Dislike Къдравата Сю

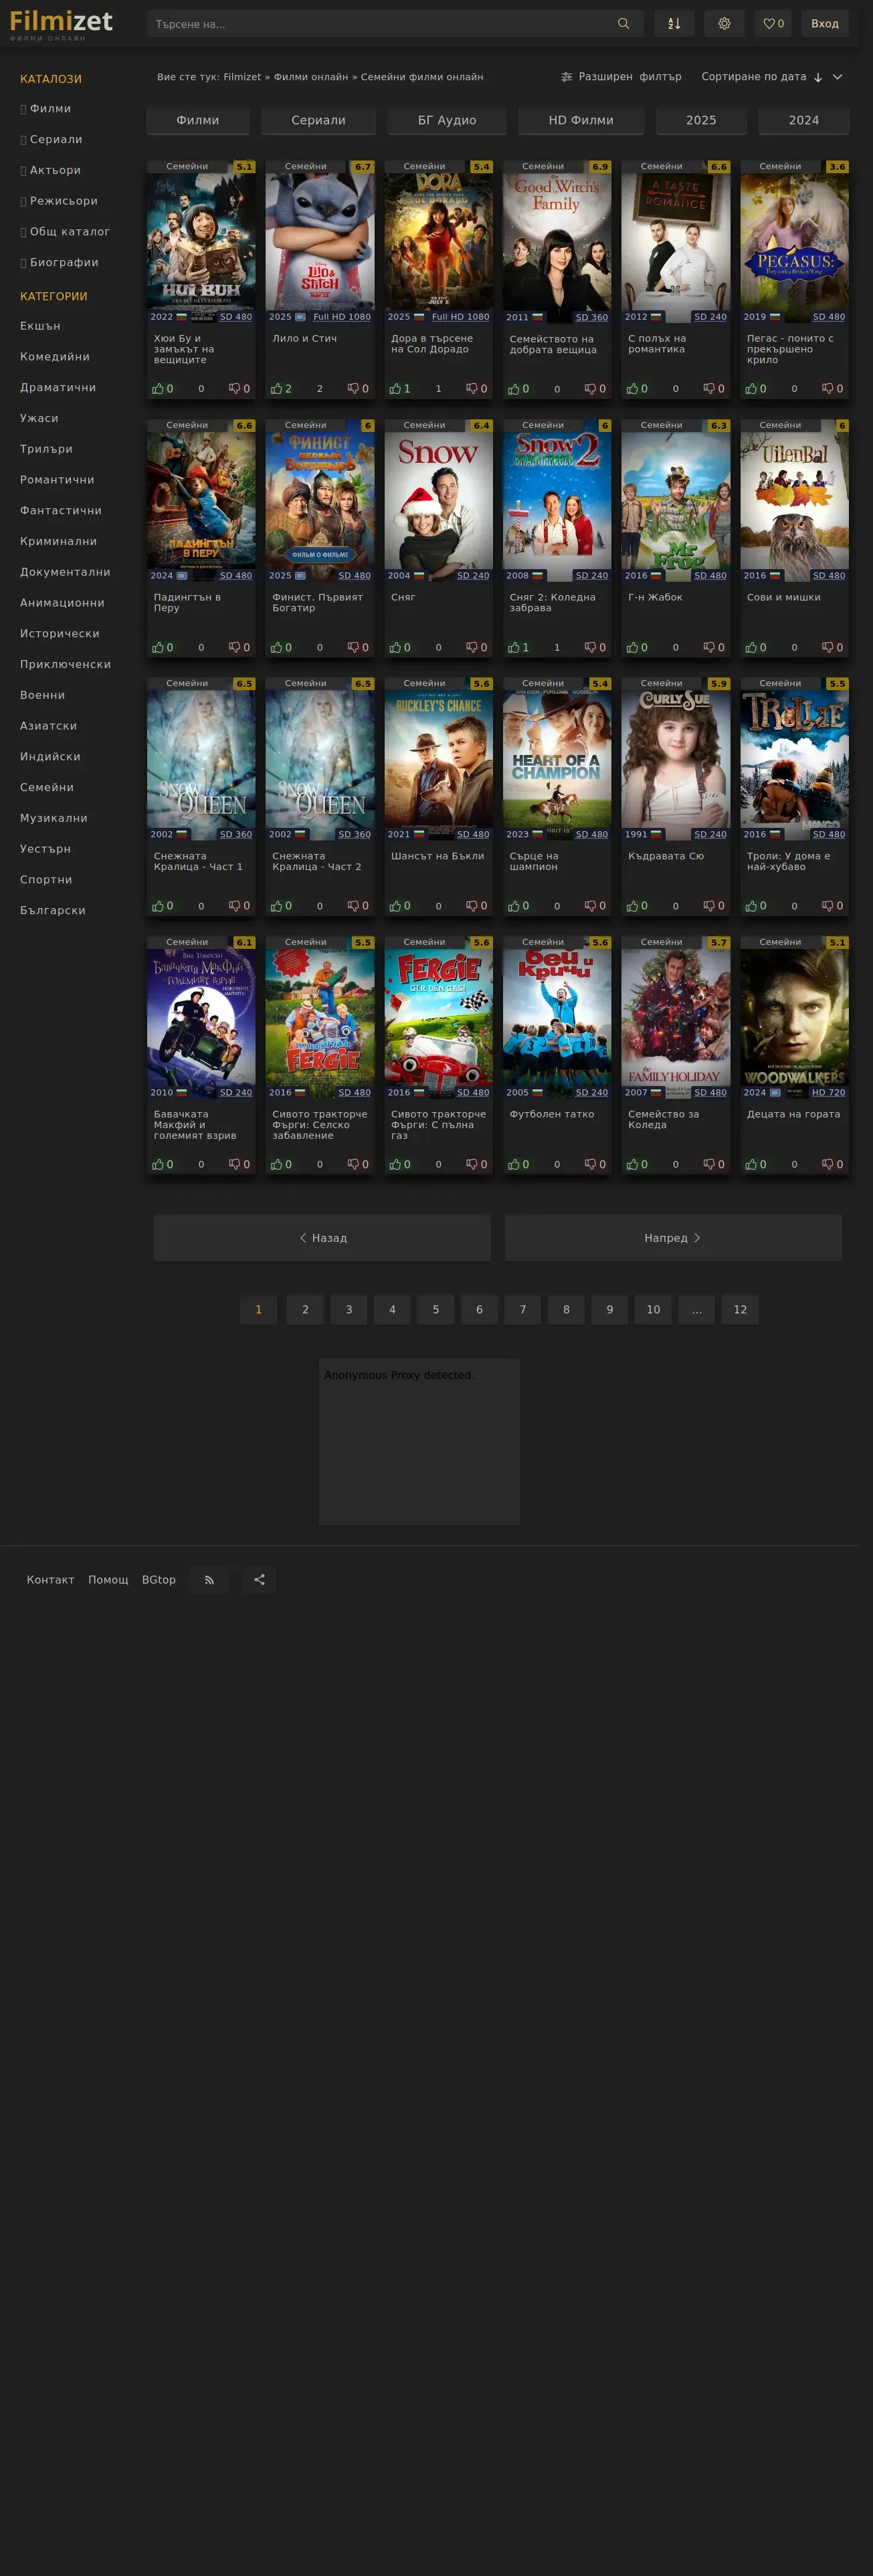(714, 906)
